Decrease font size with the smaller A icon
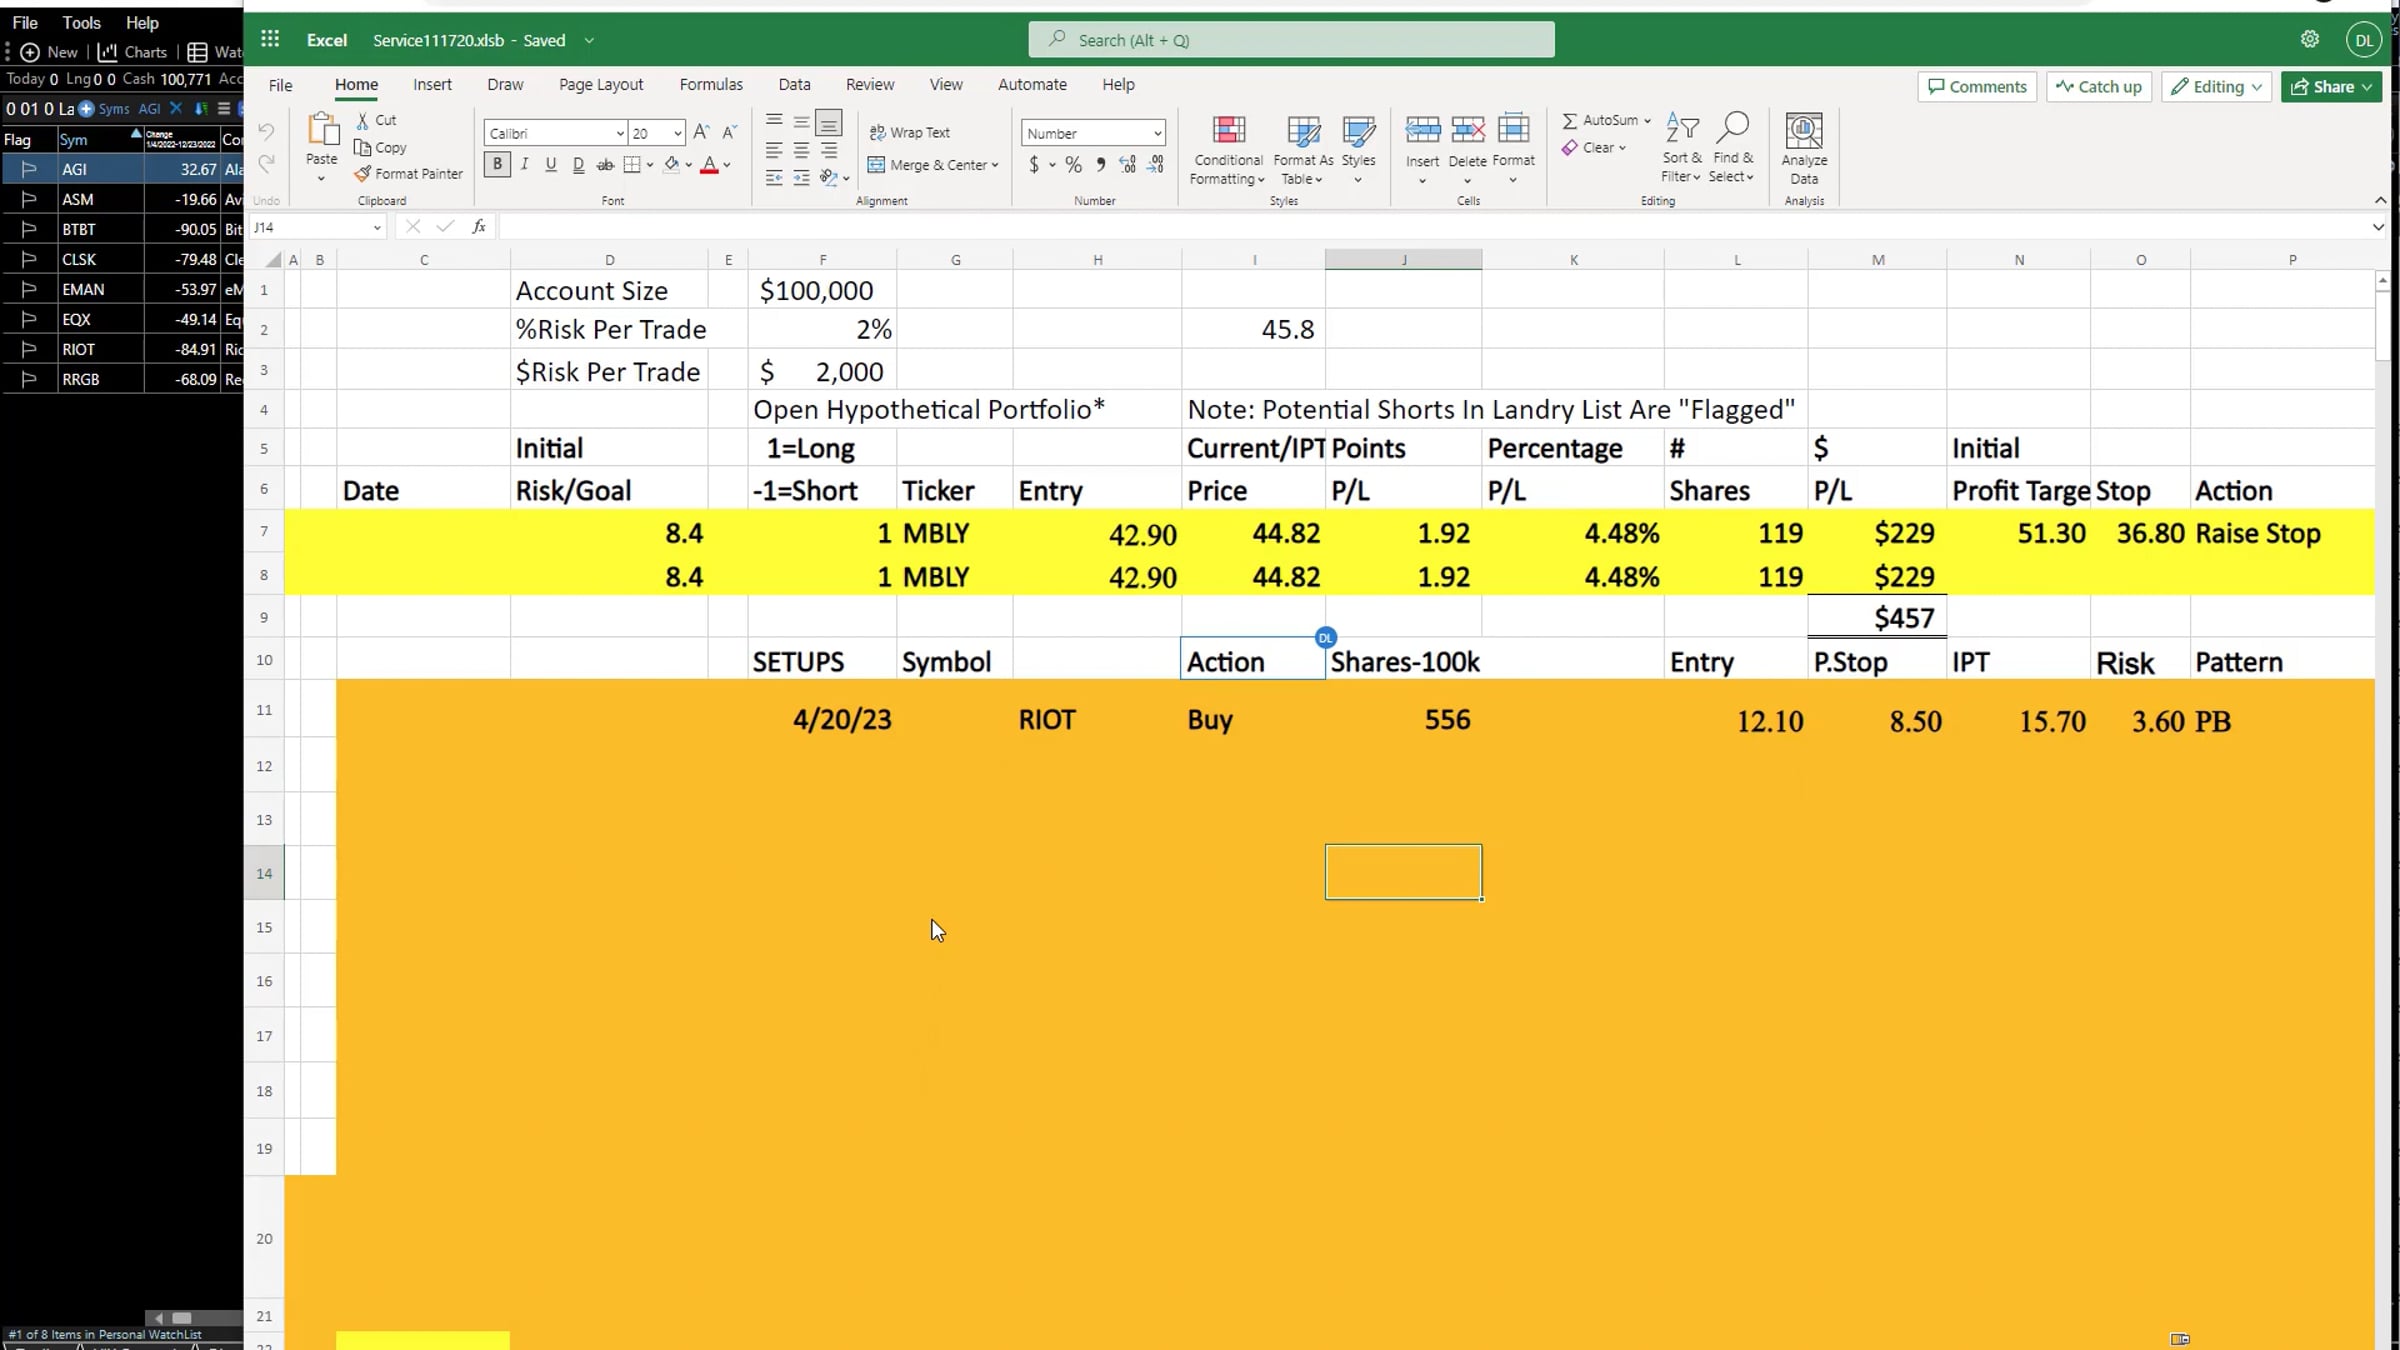Image resolution: width=2400 pixels, height=1350 pixels. pos(729,132)
